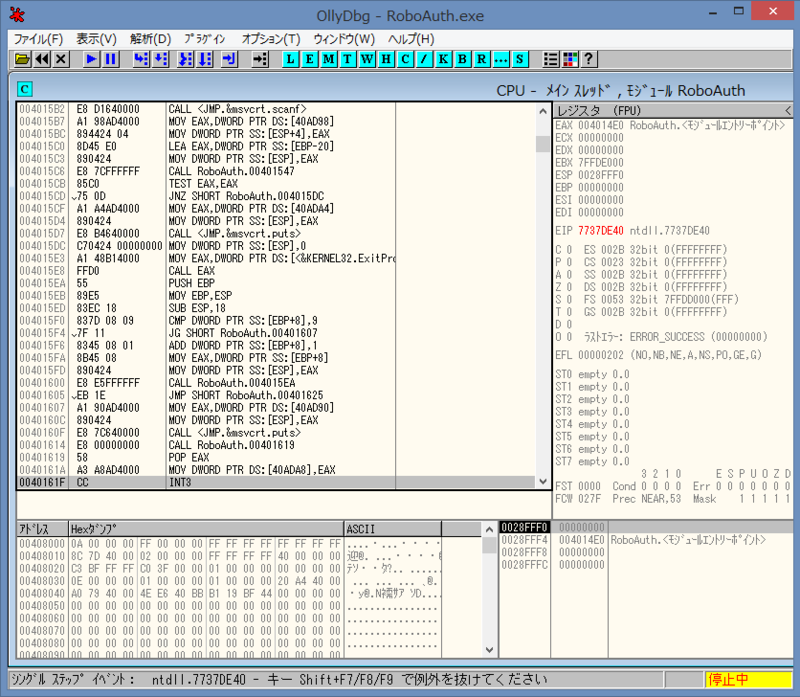Select the JNZ SHORT RoboAuth.004015DC line
The height and width of the screenshot is (697, 800).
(x=276, y=196)
